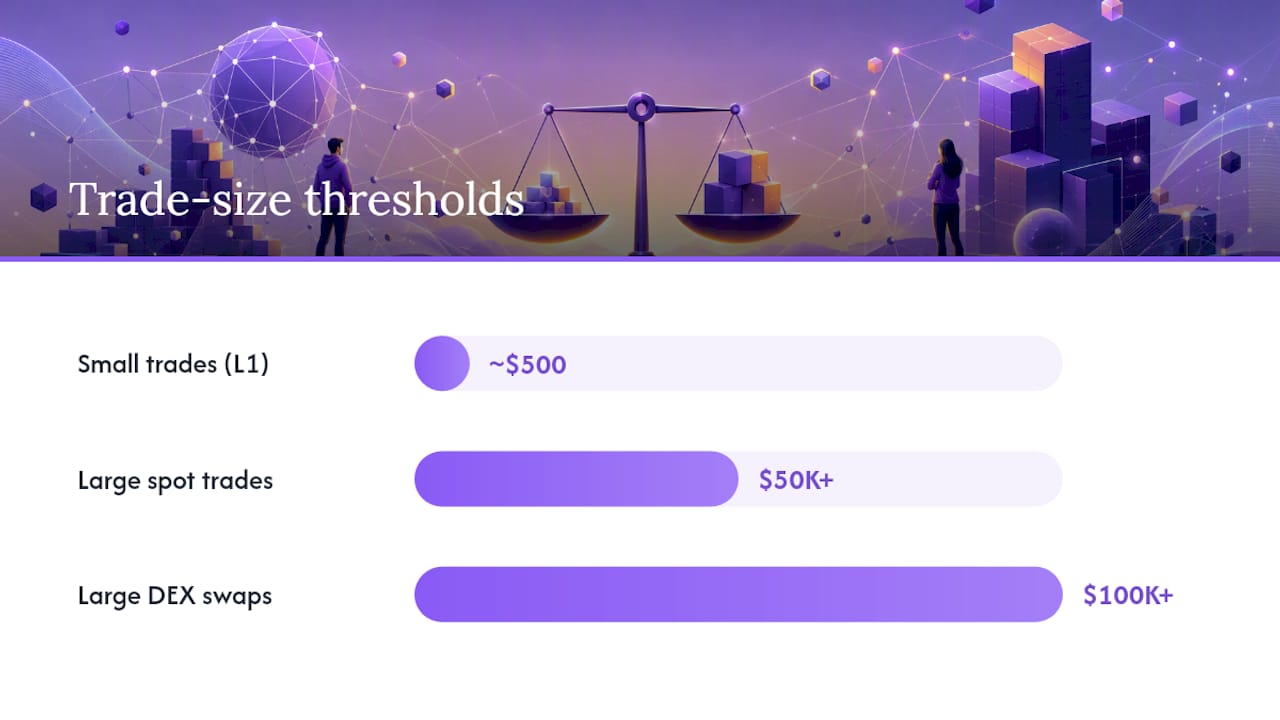Click the balance scale center pivot
The width and height of the screenshot is (1280, 720).
(641, 105)
